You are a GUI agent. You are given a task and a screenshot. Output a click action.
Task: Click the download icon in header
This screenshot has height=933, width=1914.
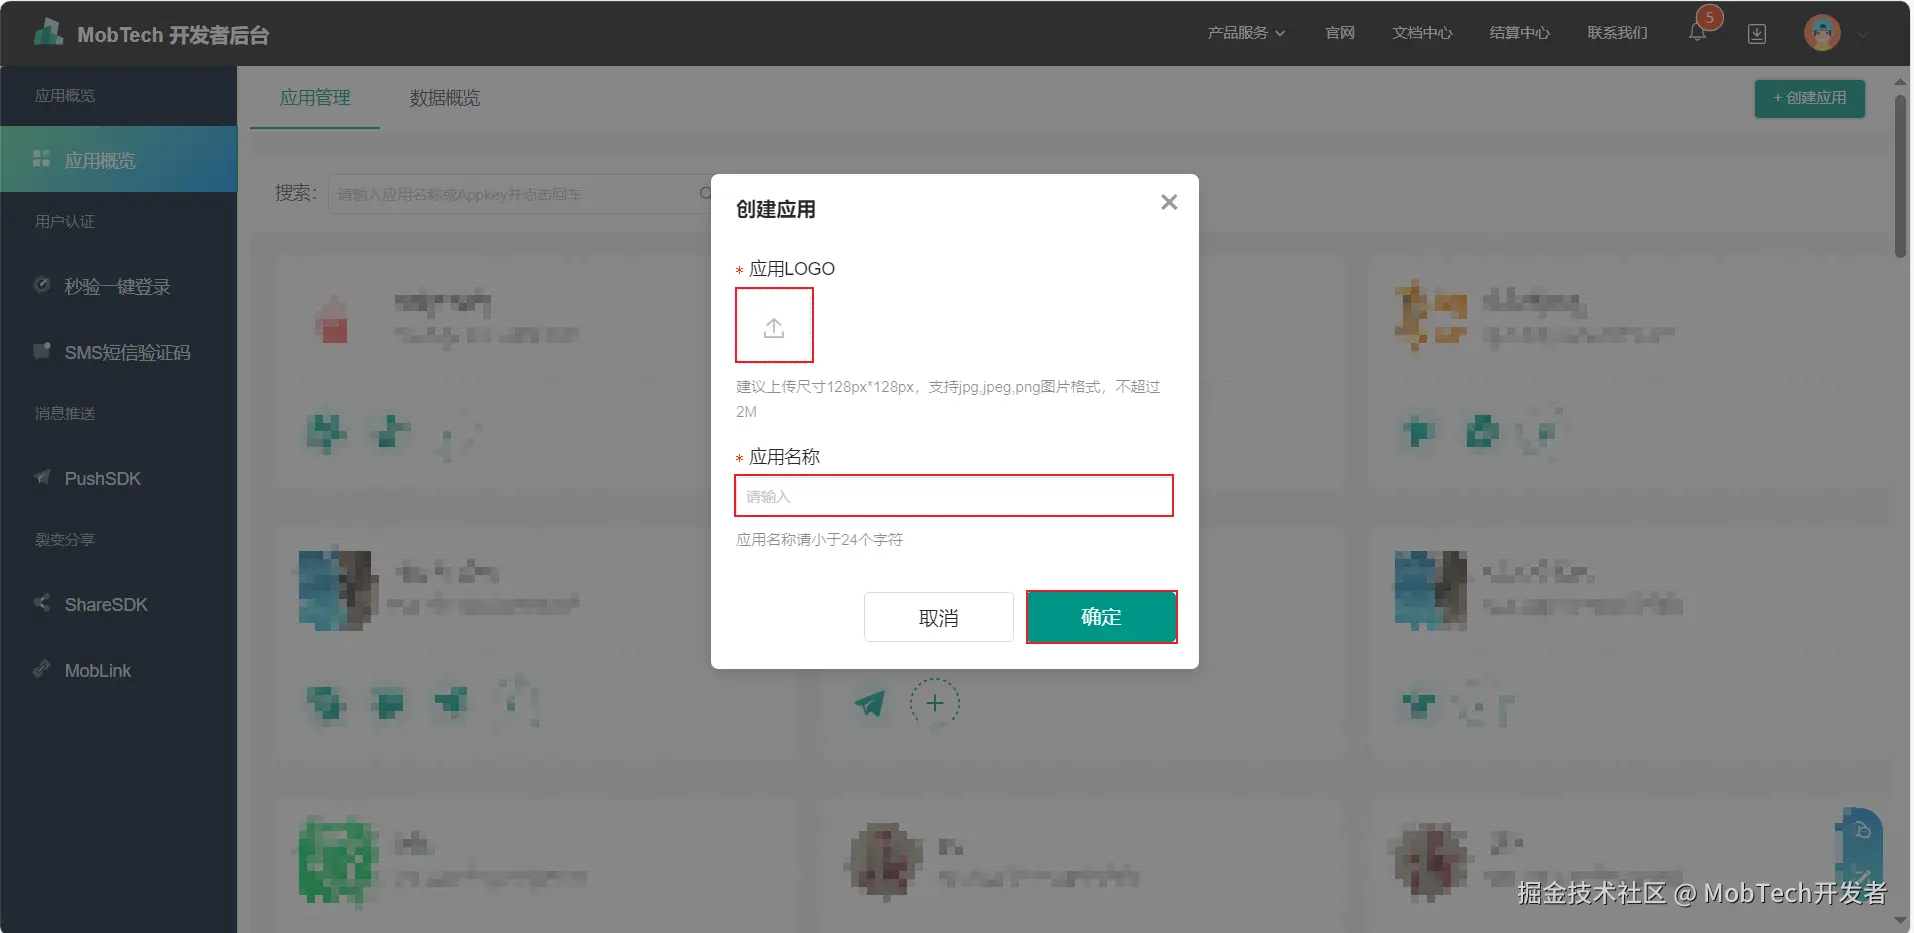(x=1757, y=34)
